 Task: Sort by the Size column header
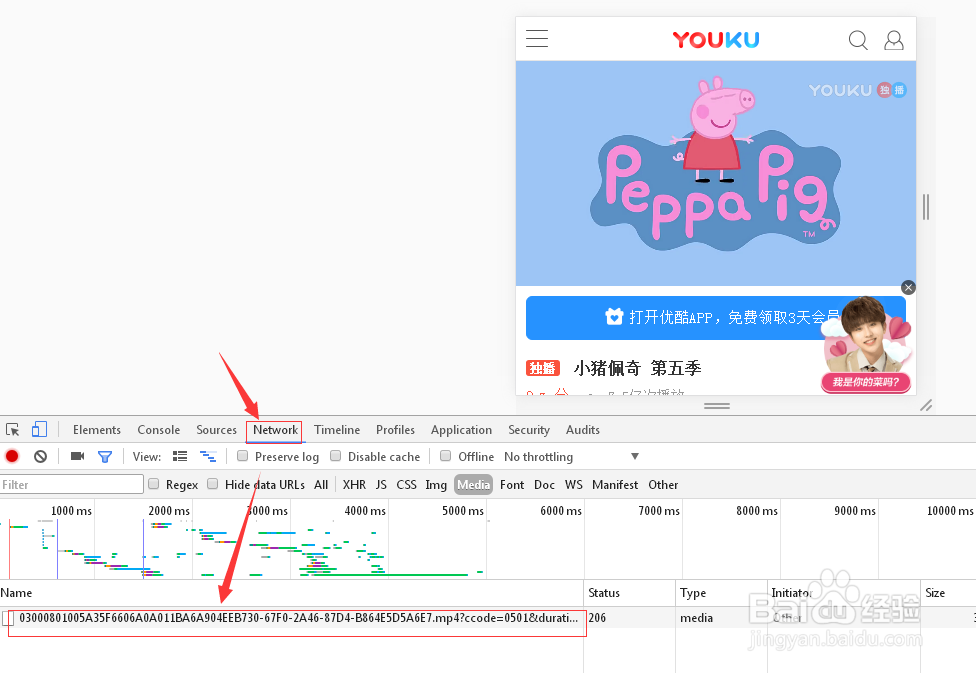point(948,593)
